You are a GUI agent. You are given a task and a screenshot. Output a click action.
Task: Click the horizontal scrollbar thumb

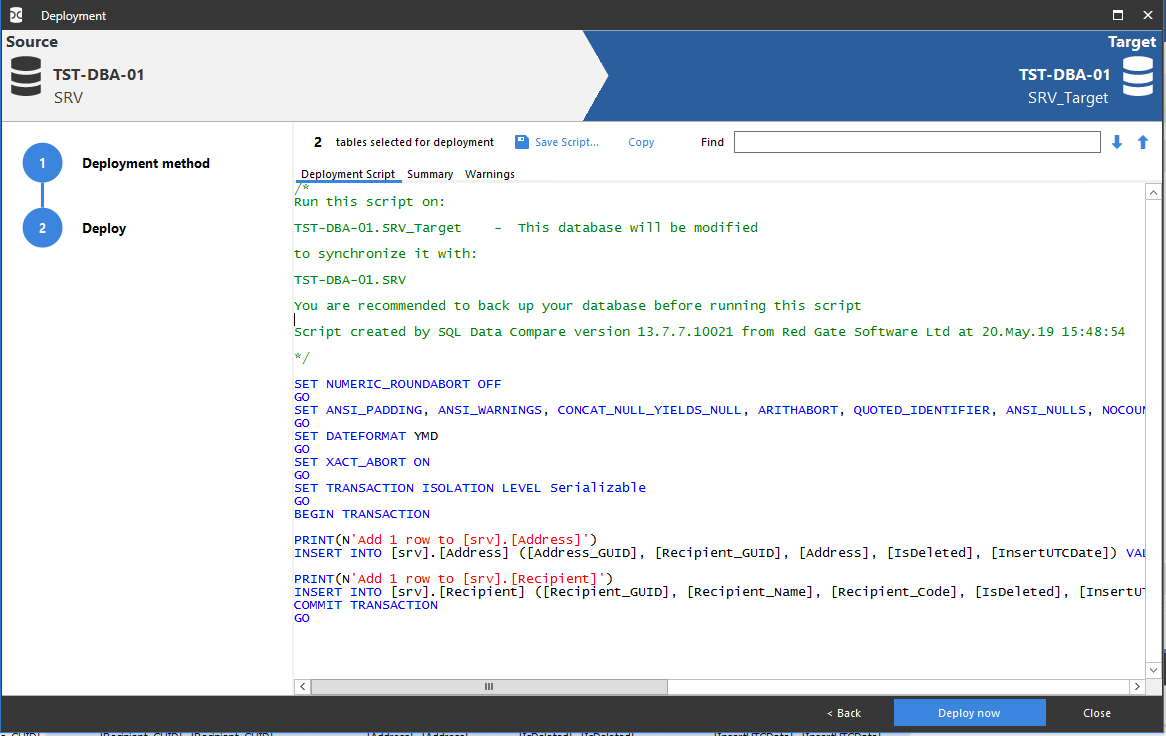(x=489, y=686)
